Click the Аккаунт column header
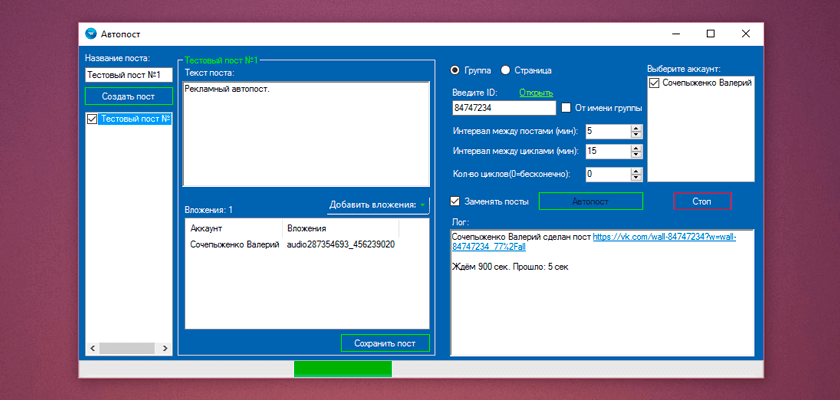 [234, 229]
